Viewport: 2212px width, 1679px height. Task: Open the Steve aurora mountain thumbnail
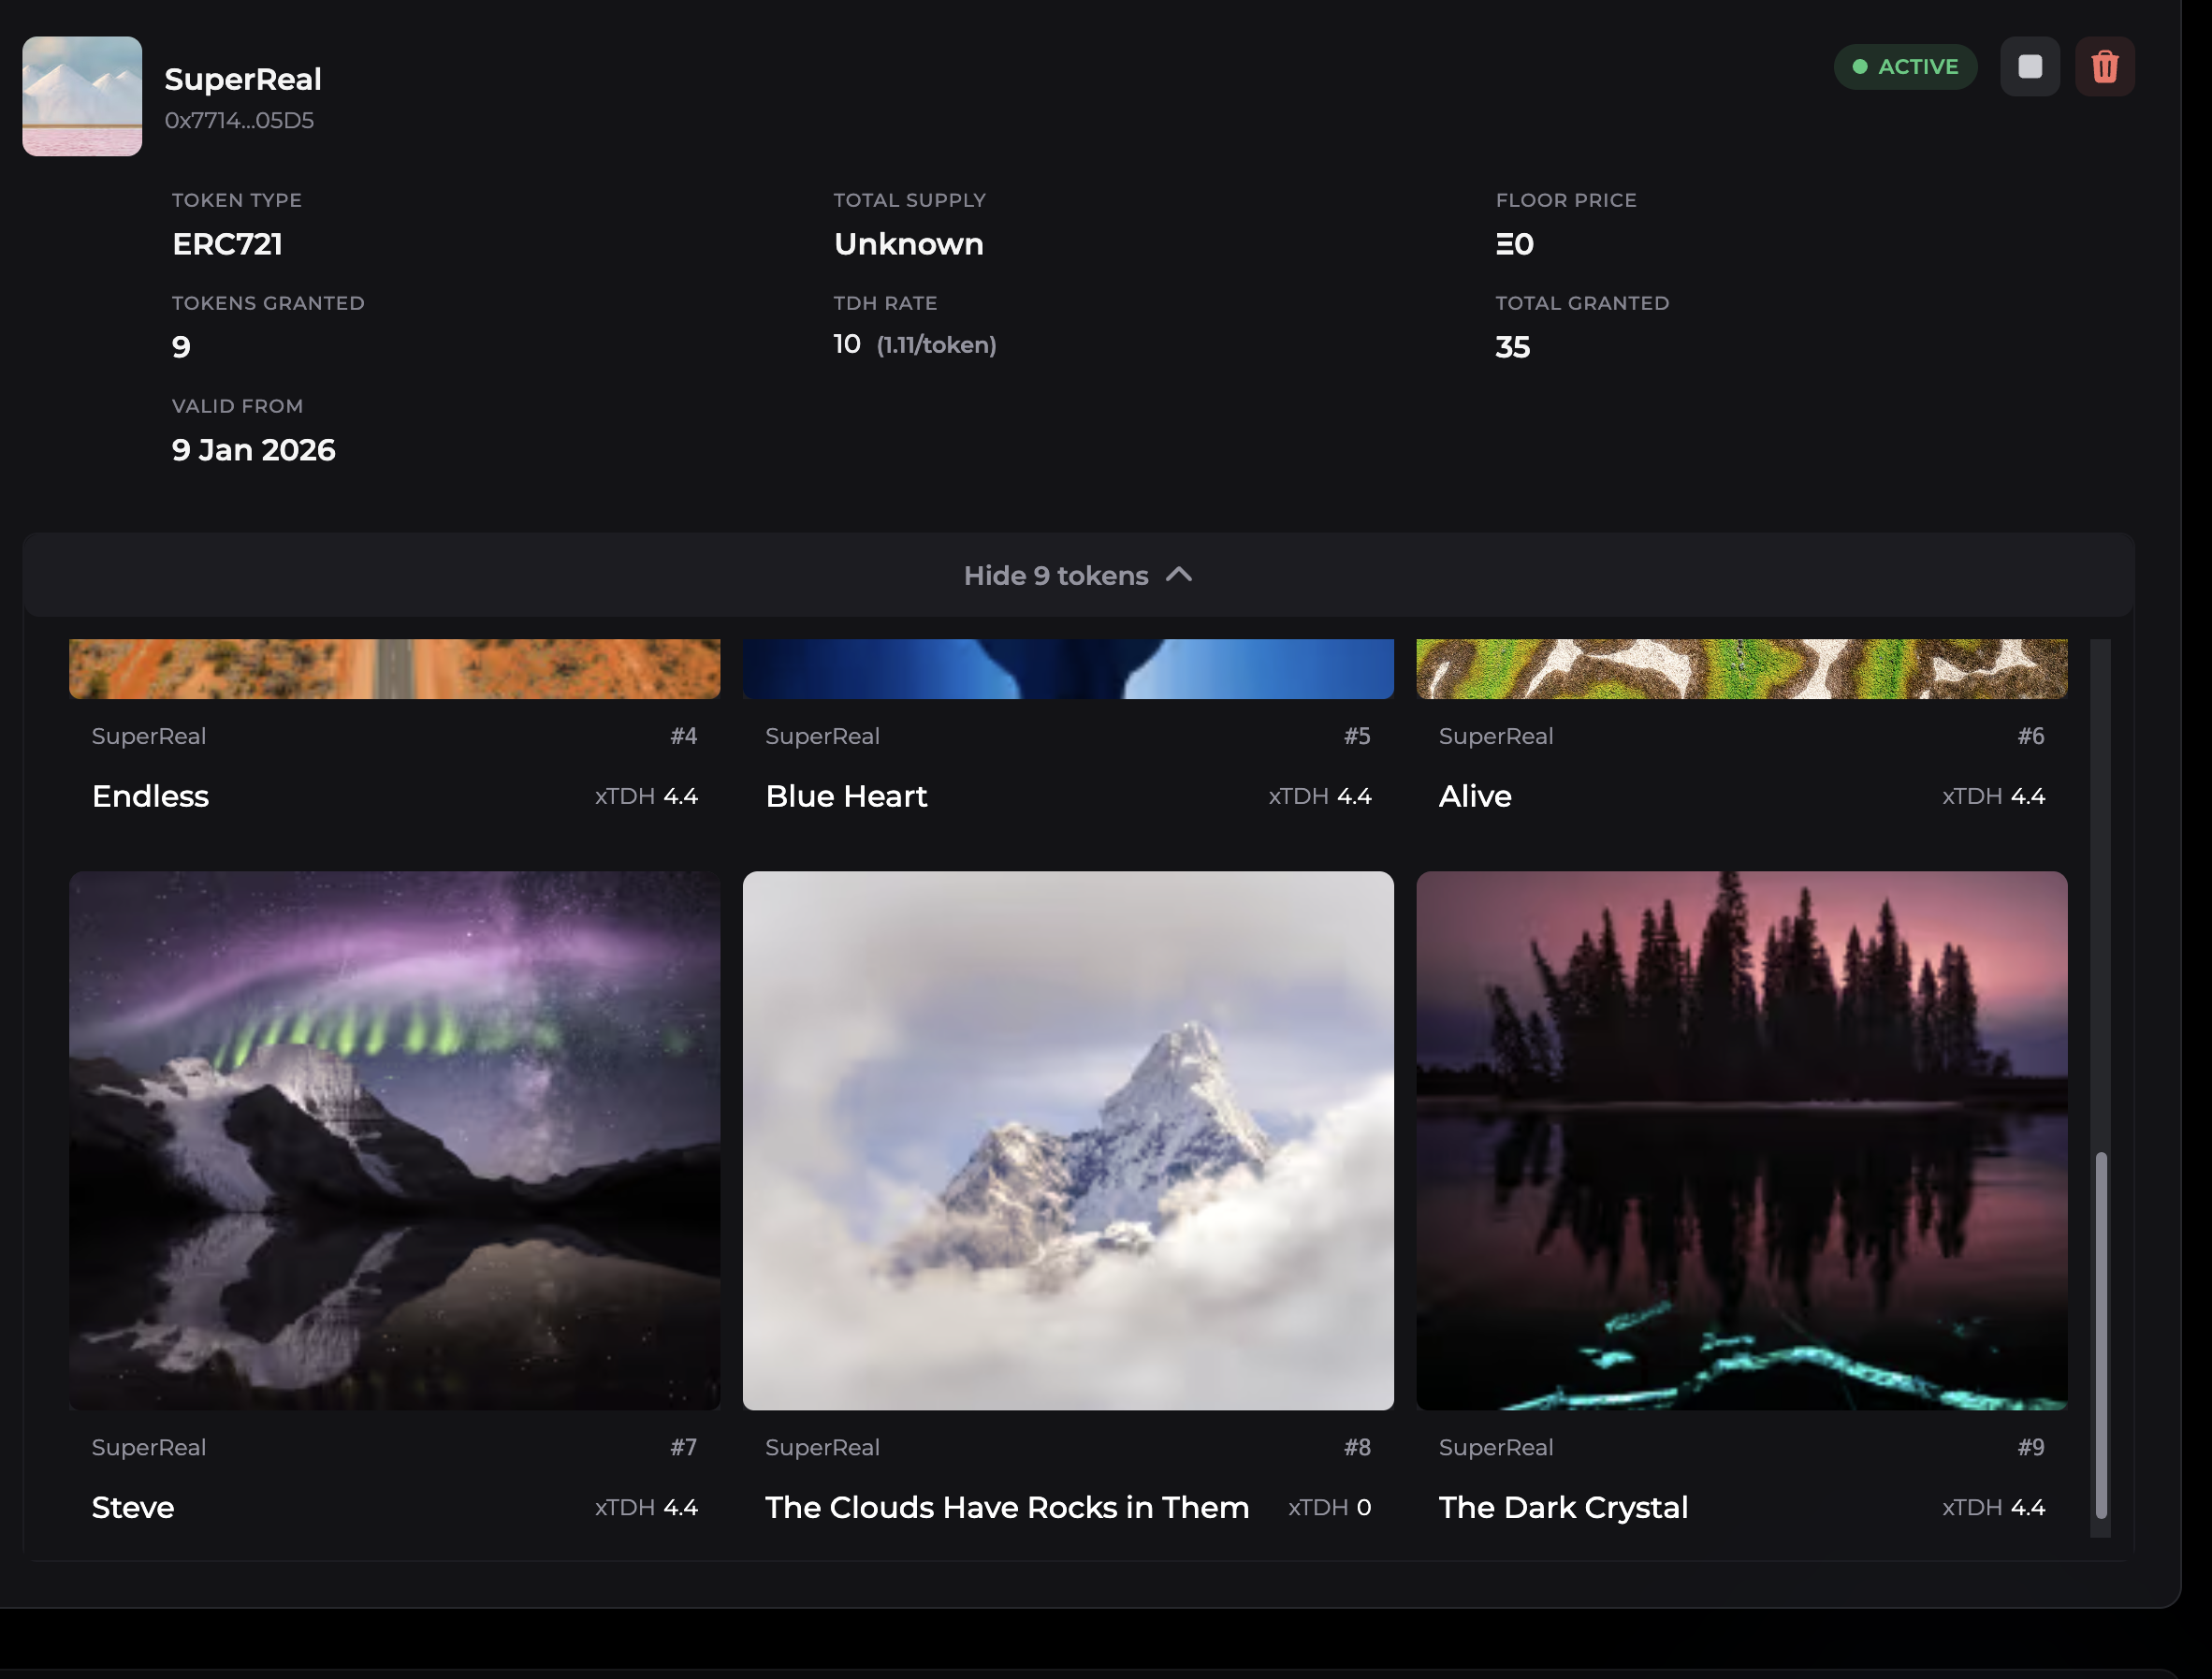tap(394, 1140)
